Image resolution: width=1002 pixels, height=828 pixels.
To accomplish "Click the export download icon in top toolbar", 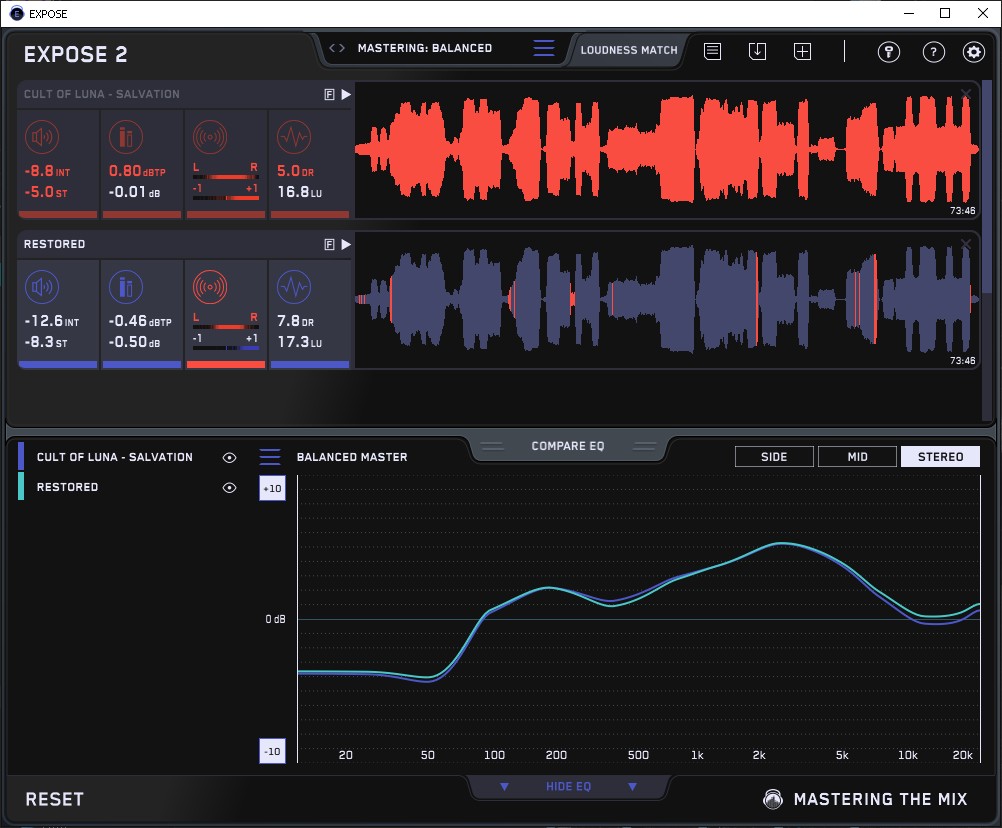I will pos(757,51).
